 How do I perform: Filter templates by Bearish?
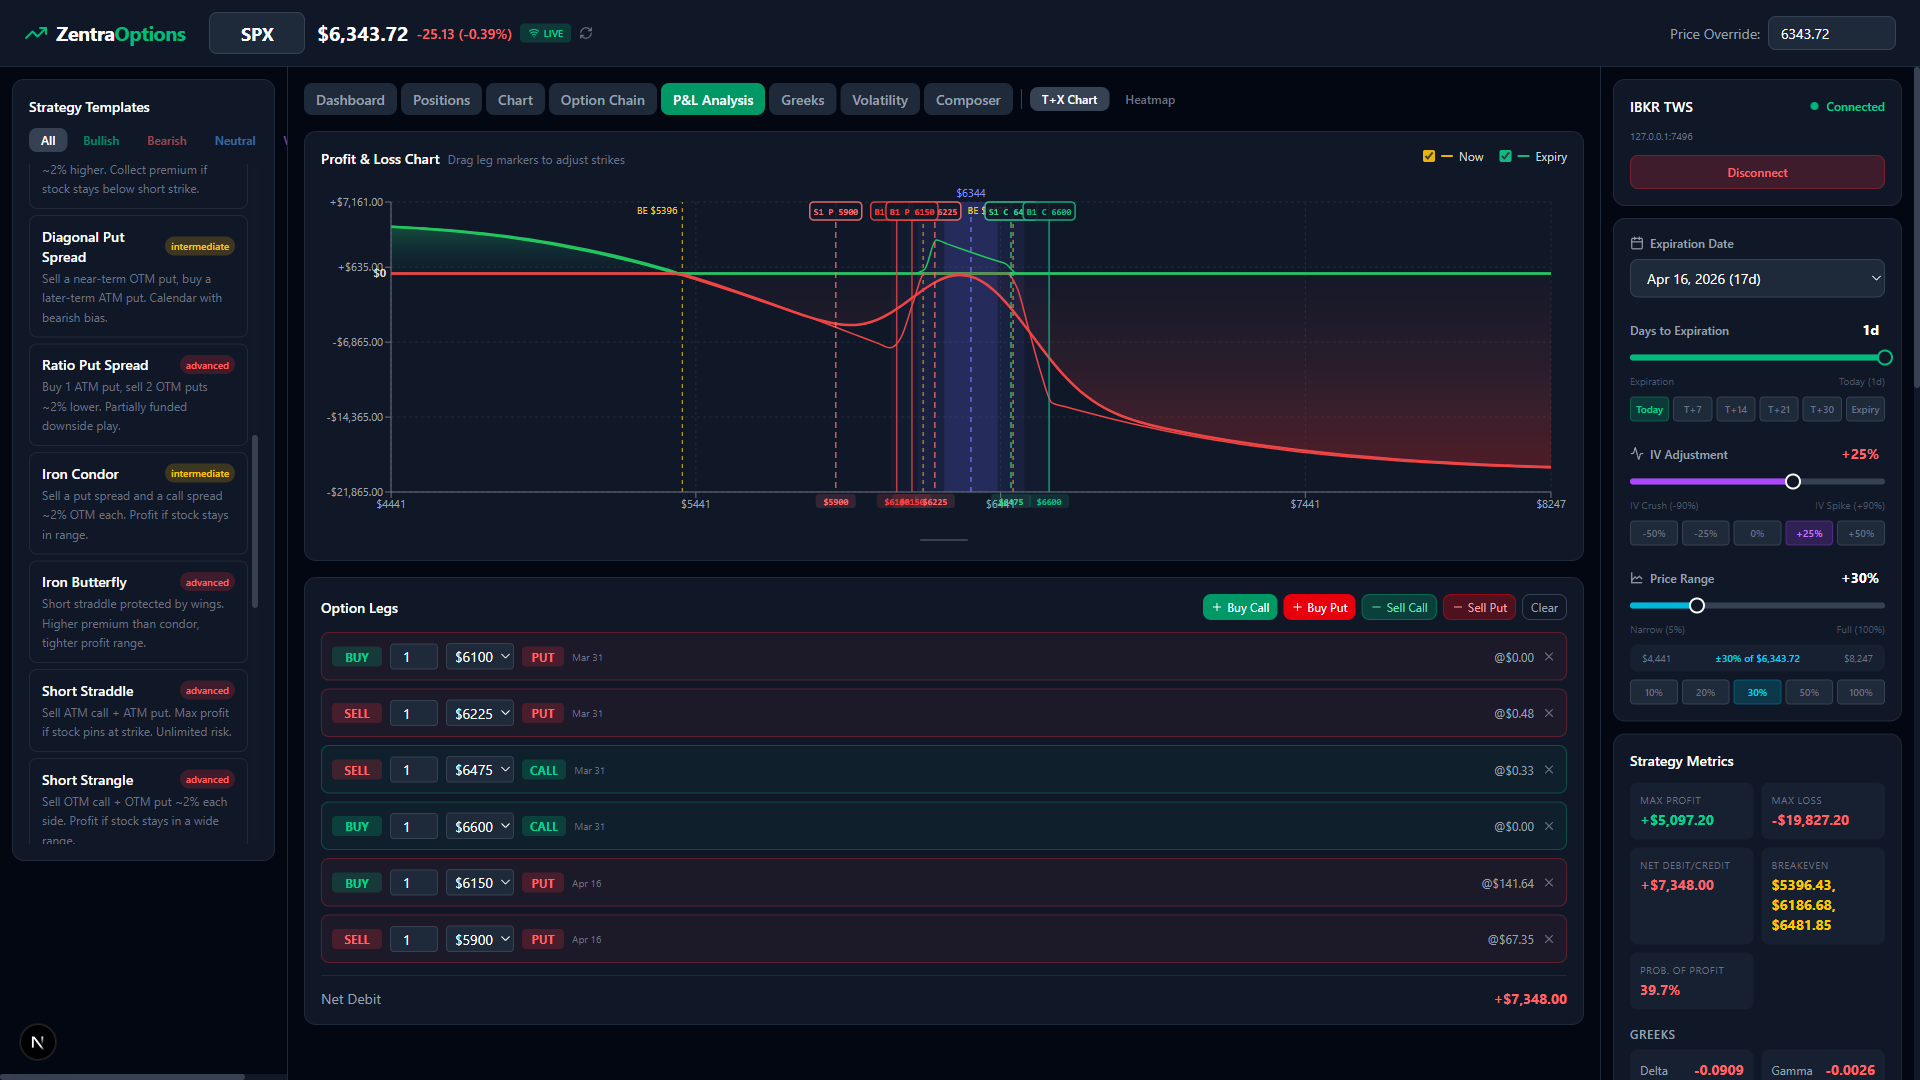167,141
